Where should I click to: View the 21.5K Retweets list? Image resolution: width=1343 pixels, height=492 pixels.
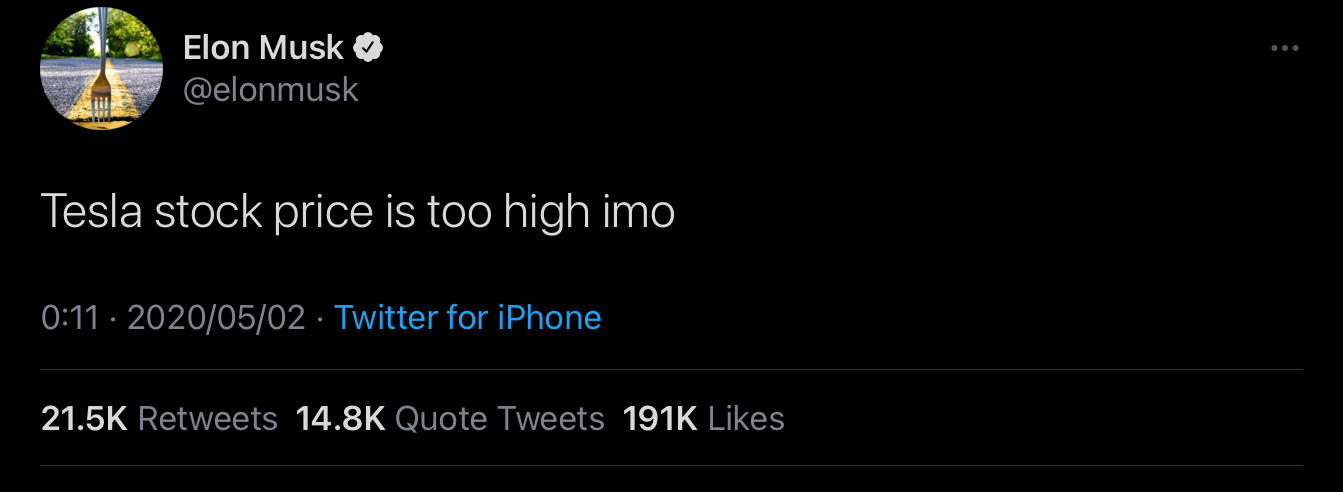tap(159, 418)
